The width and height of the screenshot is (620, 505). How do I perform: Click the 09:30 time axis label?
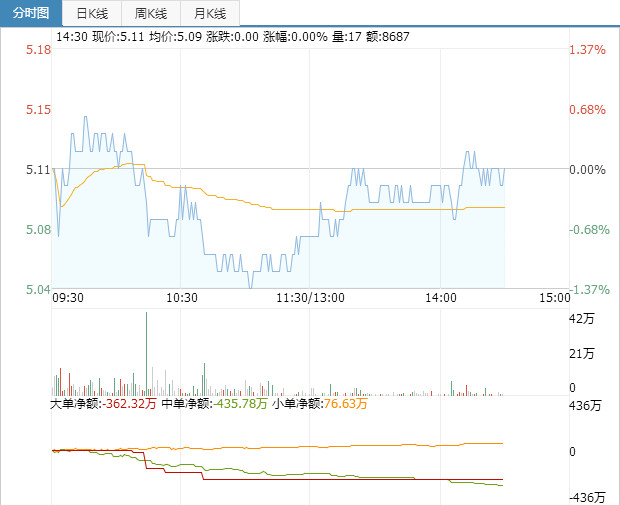point(68,298)
